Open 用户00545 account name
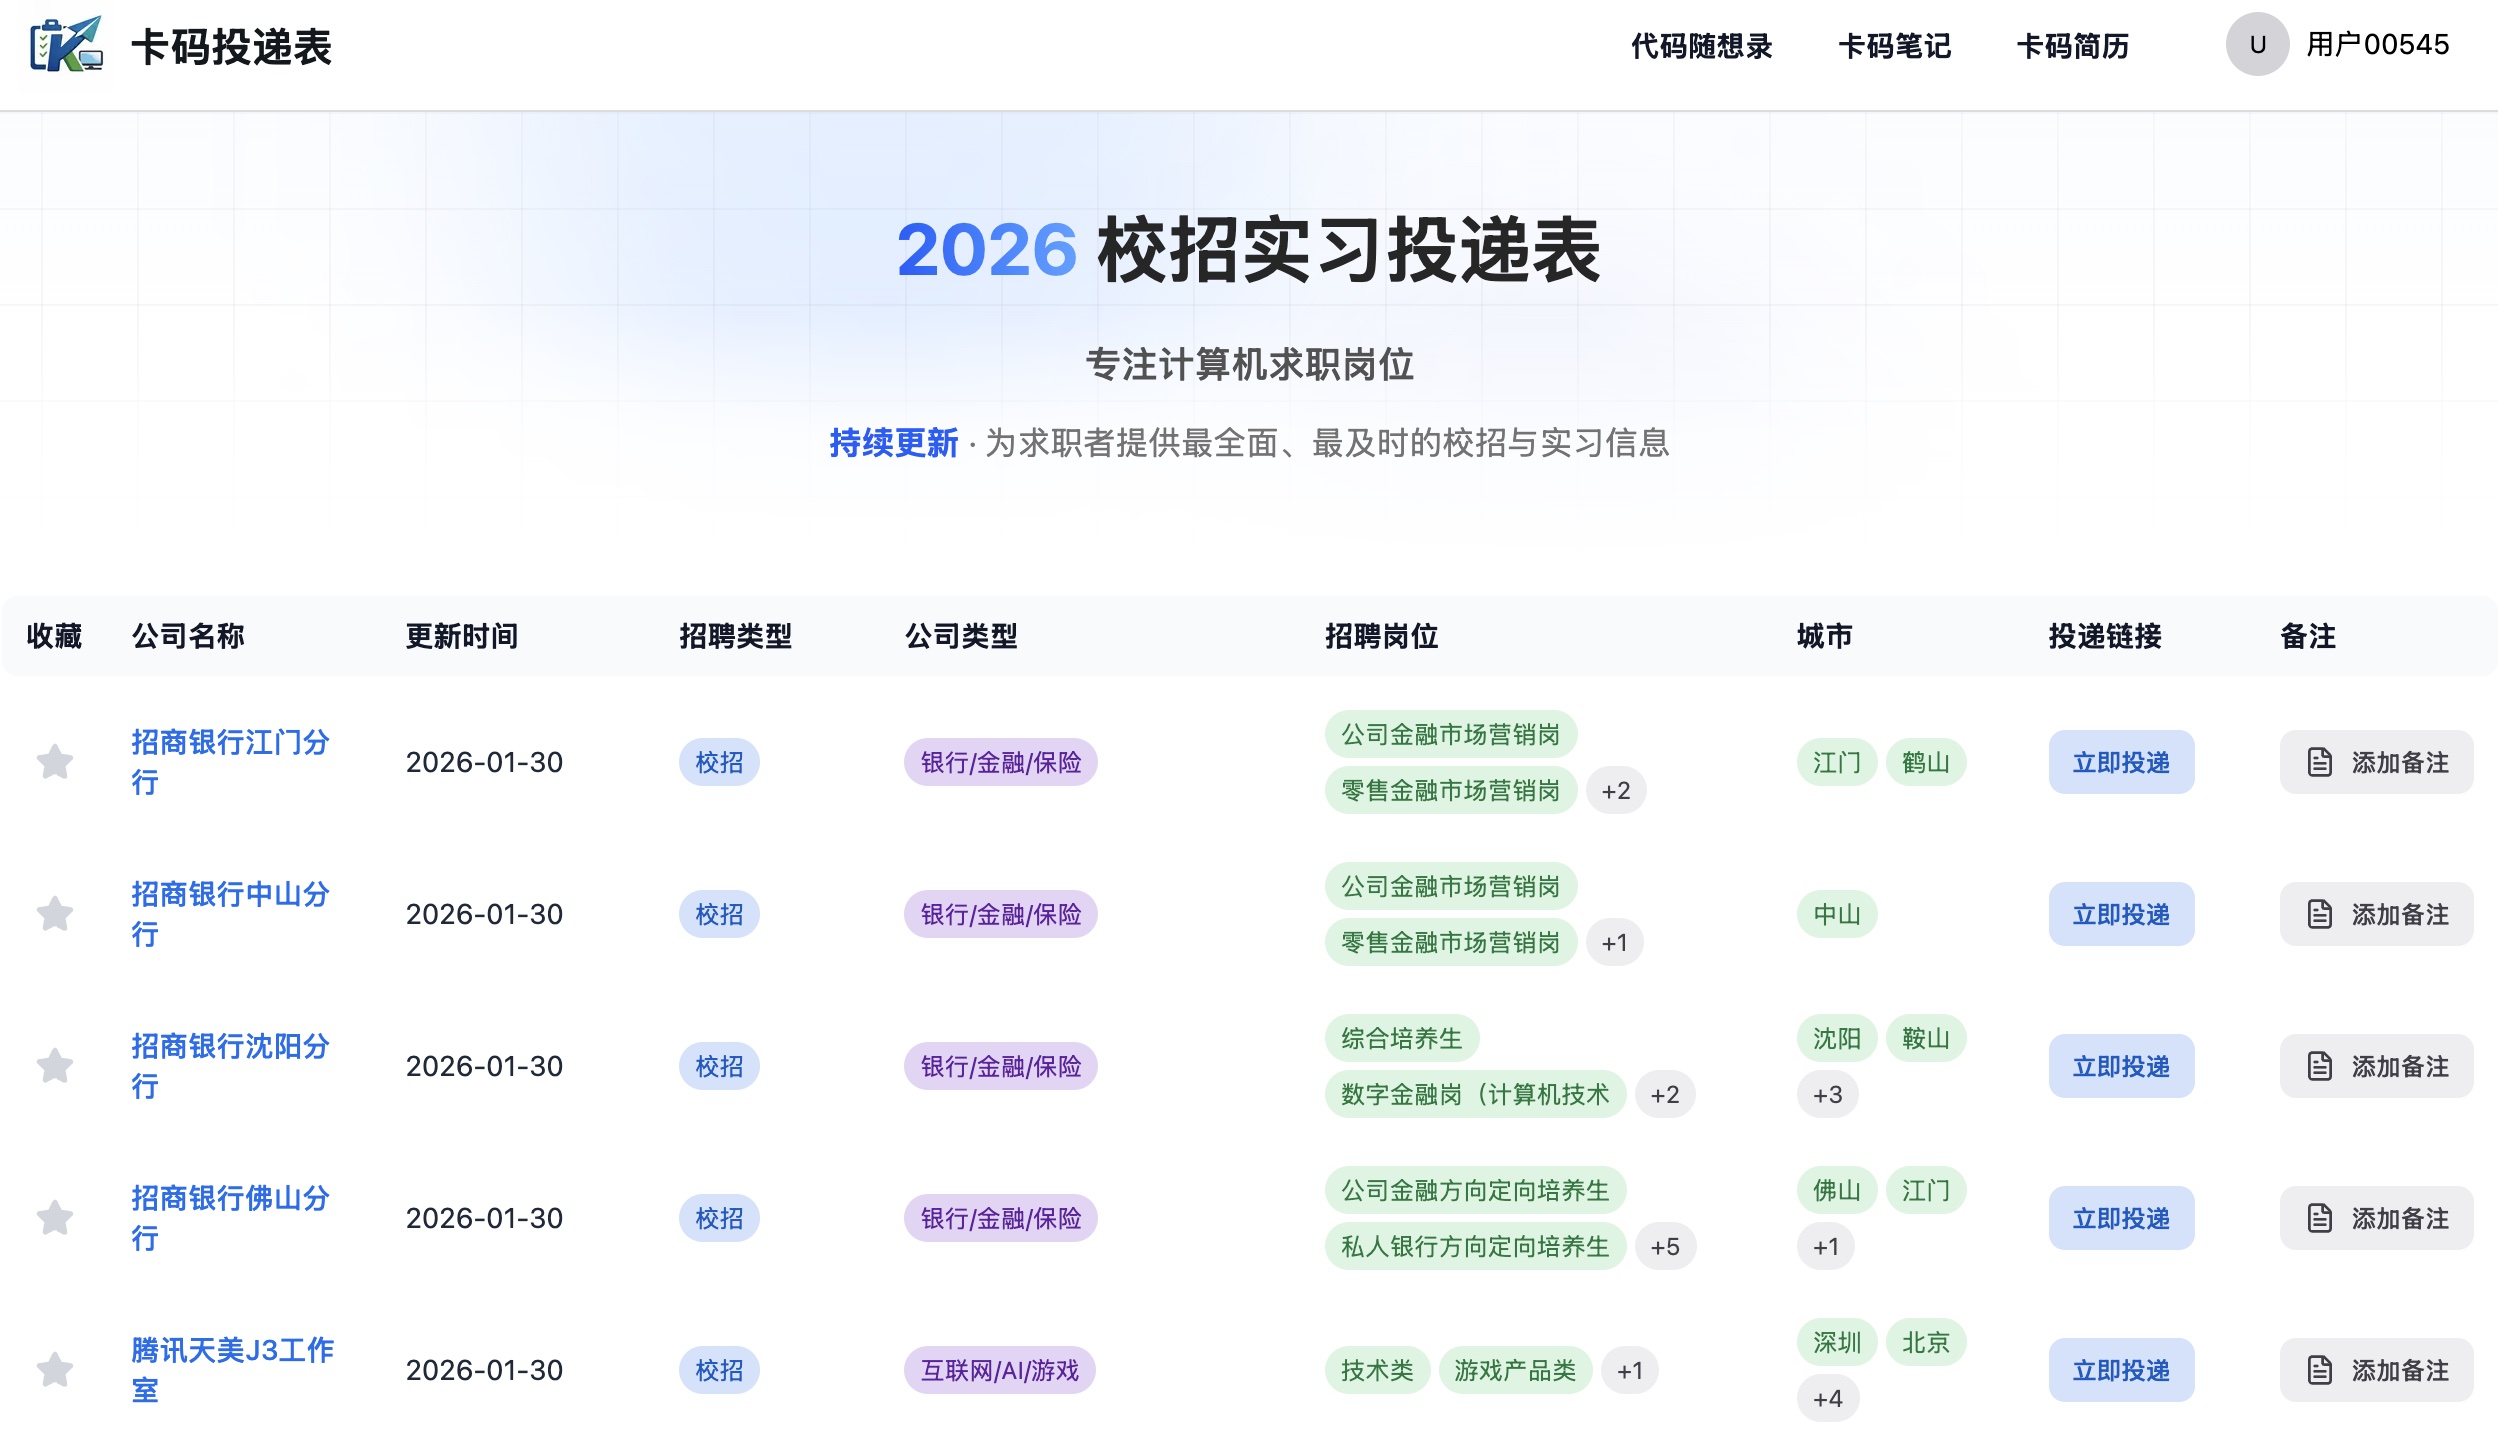Viewport: 2498px width, 1448px height. (x=2376, y=45)
